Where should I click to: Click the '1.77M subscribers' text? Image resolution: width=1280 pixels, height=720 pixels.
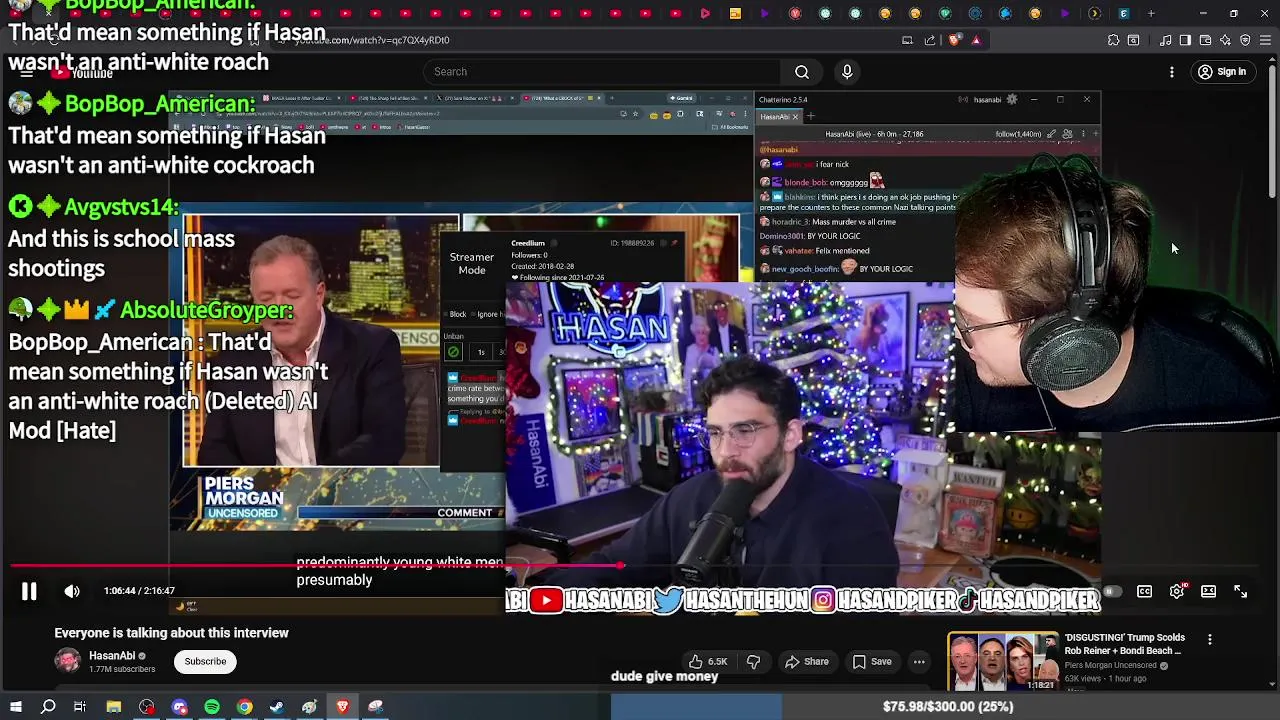tap(122, 669)
